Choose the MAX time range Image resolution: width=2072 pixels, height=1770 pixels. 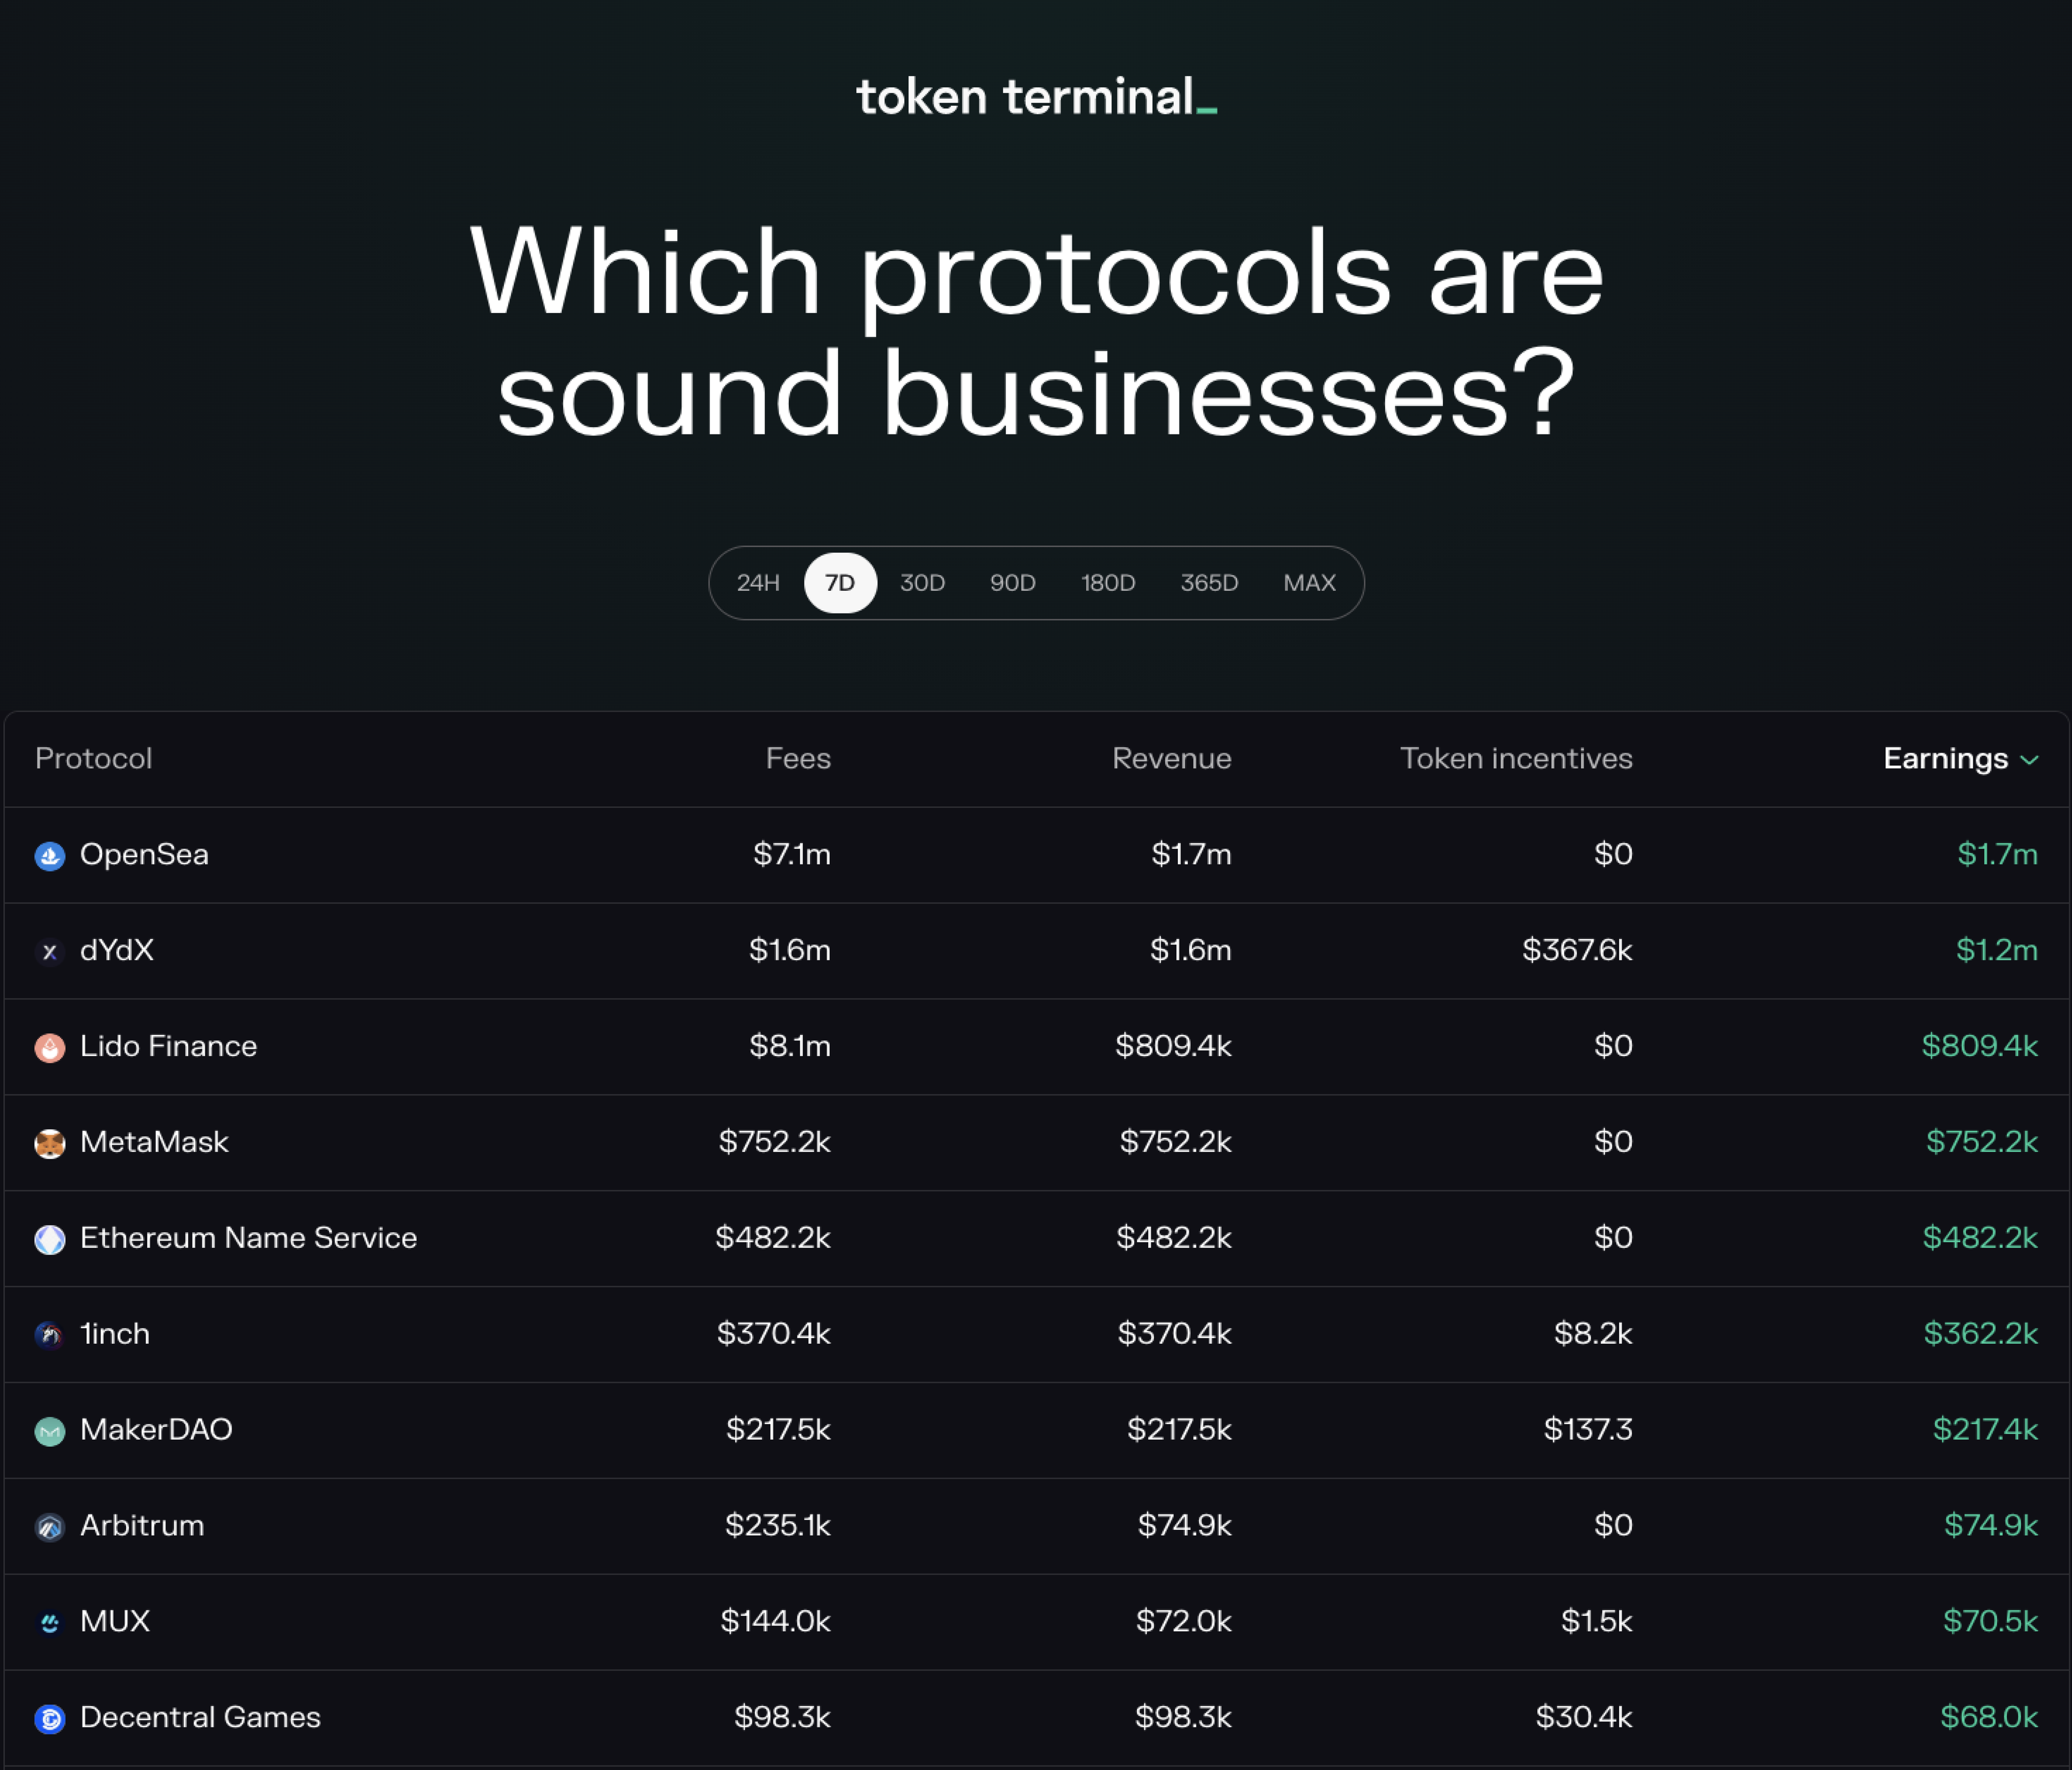tap(1309, 583)
